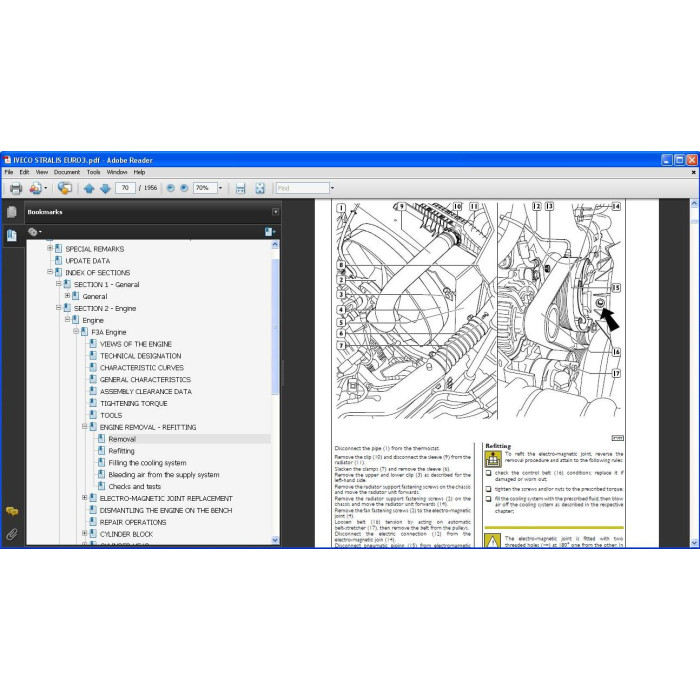This screenshot has width=700, height=700.
Task: Collapse the F3A Engine node
Action: (76, 331)
